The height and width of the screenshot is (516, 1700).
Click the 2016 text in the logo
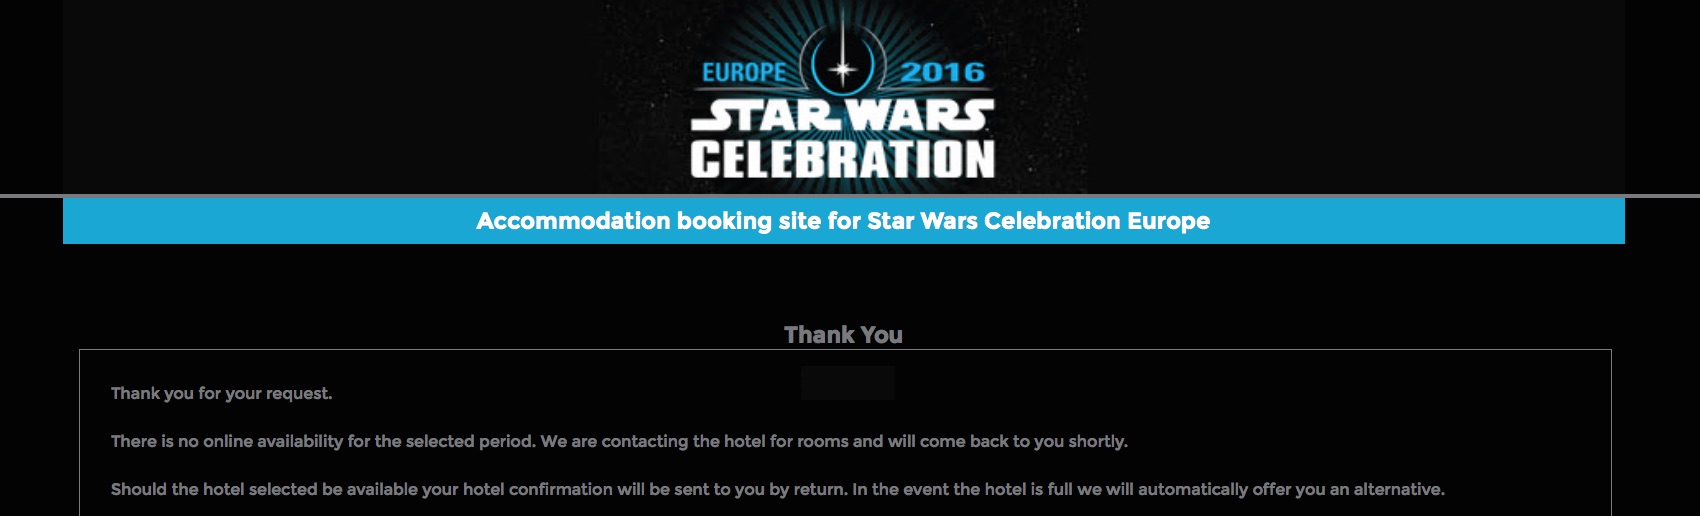click(x=943, y=72)
